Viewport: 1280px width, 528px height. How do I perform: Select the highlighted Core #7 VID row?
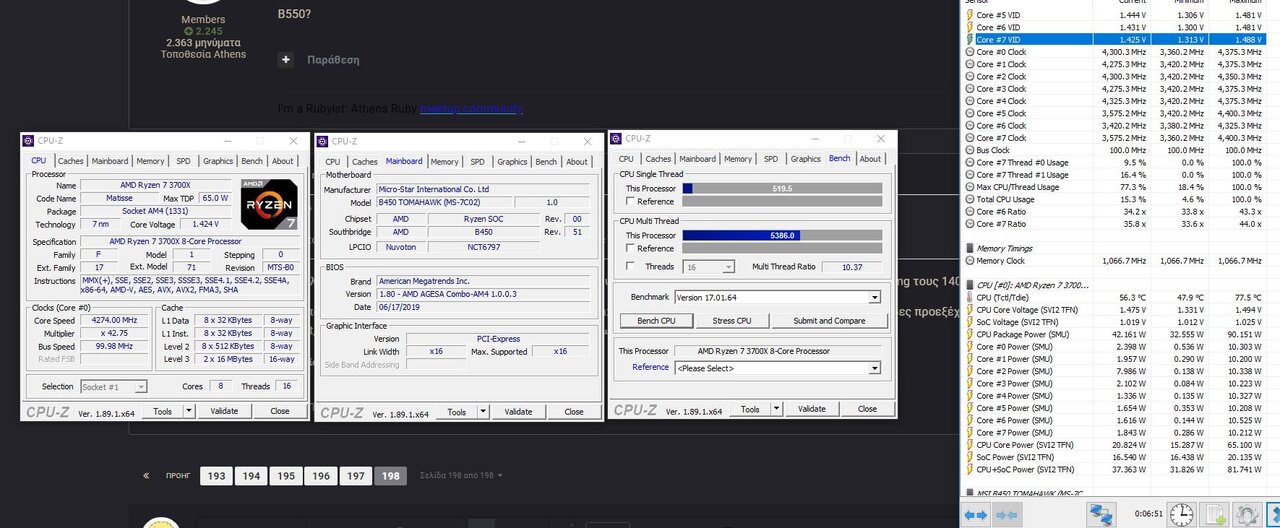(1119, 39)
